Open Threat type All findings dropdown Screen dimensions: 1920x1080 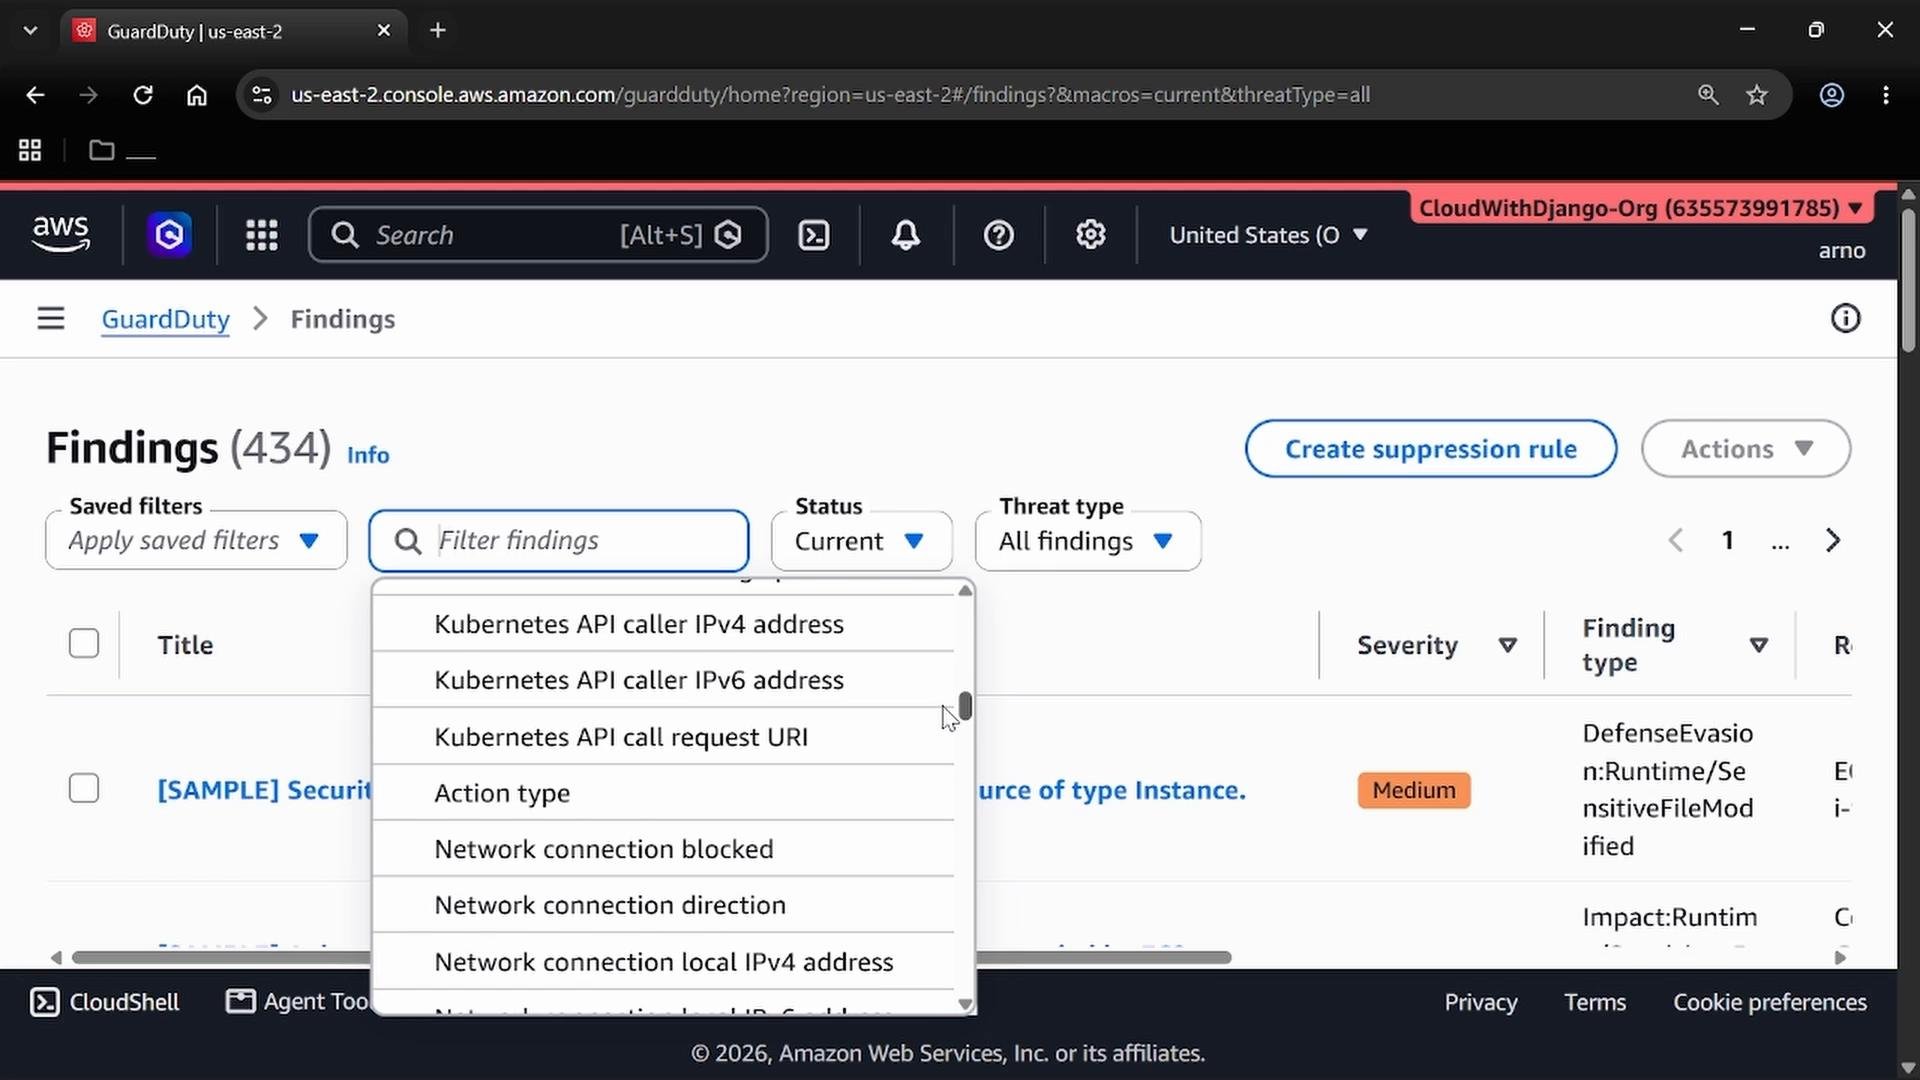tap(1088, 541)
